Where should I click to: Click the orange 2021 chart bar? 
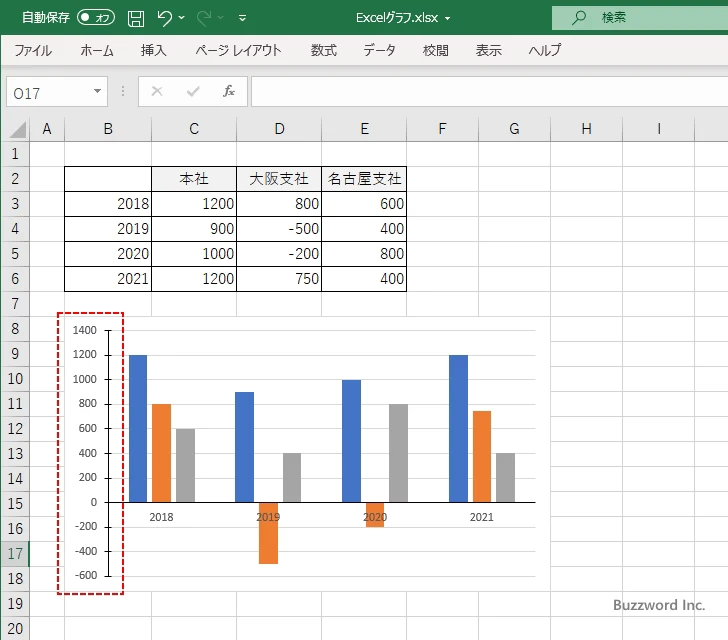click(x=482, y=456)
